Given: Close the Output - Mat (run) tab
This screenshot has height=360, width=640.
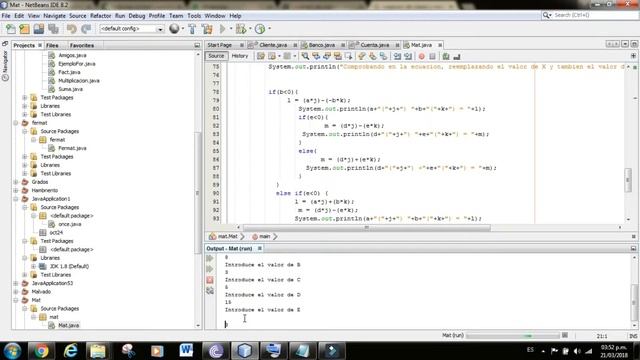Looking at the screenshot, I should point(260,248).
